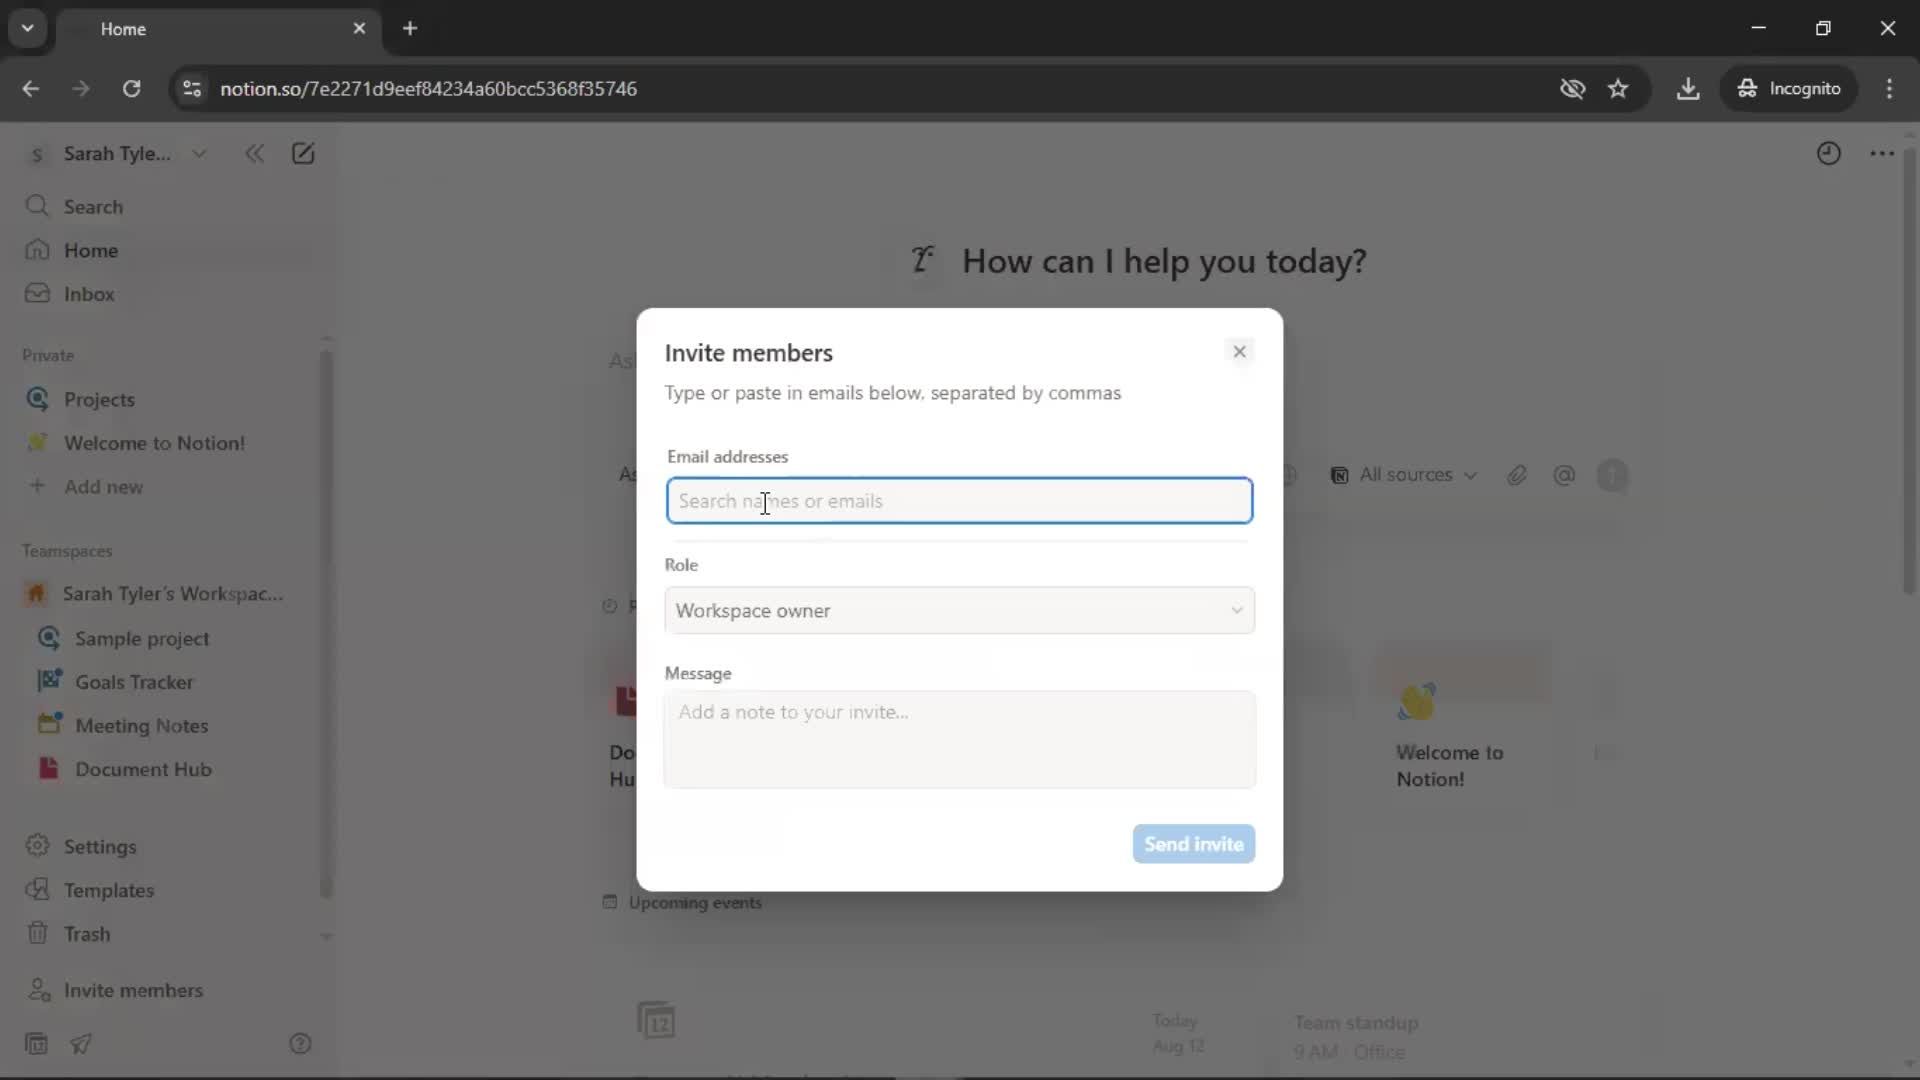This screenshot has height=1080, width=1920.
Task: Click the large calendar icon under Upcoming events
Action: (x=656, y=1021)
